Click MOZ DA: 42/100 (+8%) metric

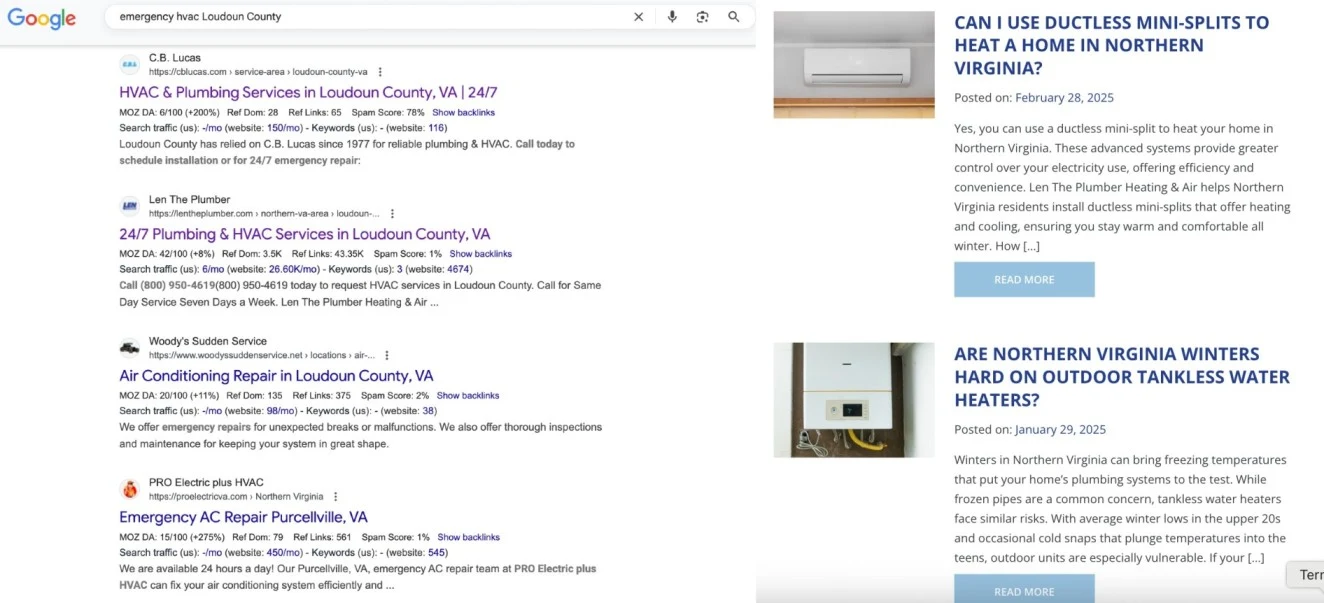166,254
